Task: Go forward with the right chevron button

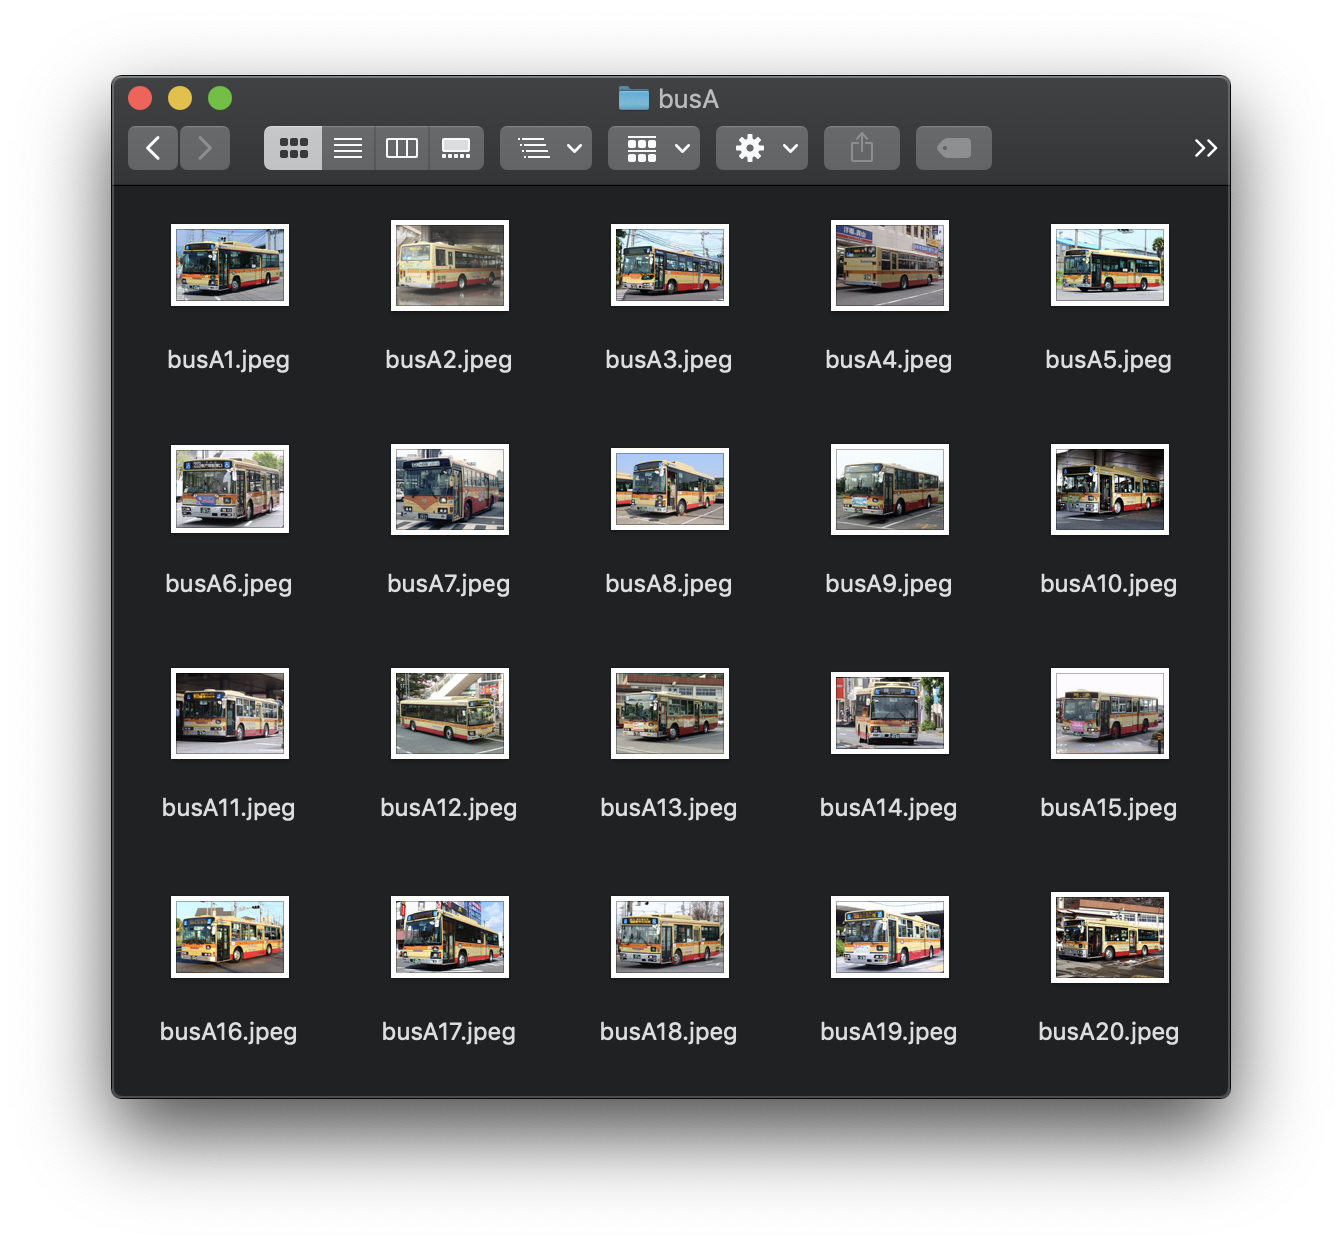Action: coord(205,148)
